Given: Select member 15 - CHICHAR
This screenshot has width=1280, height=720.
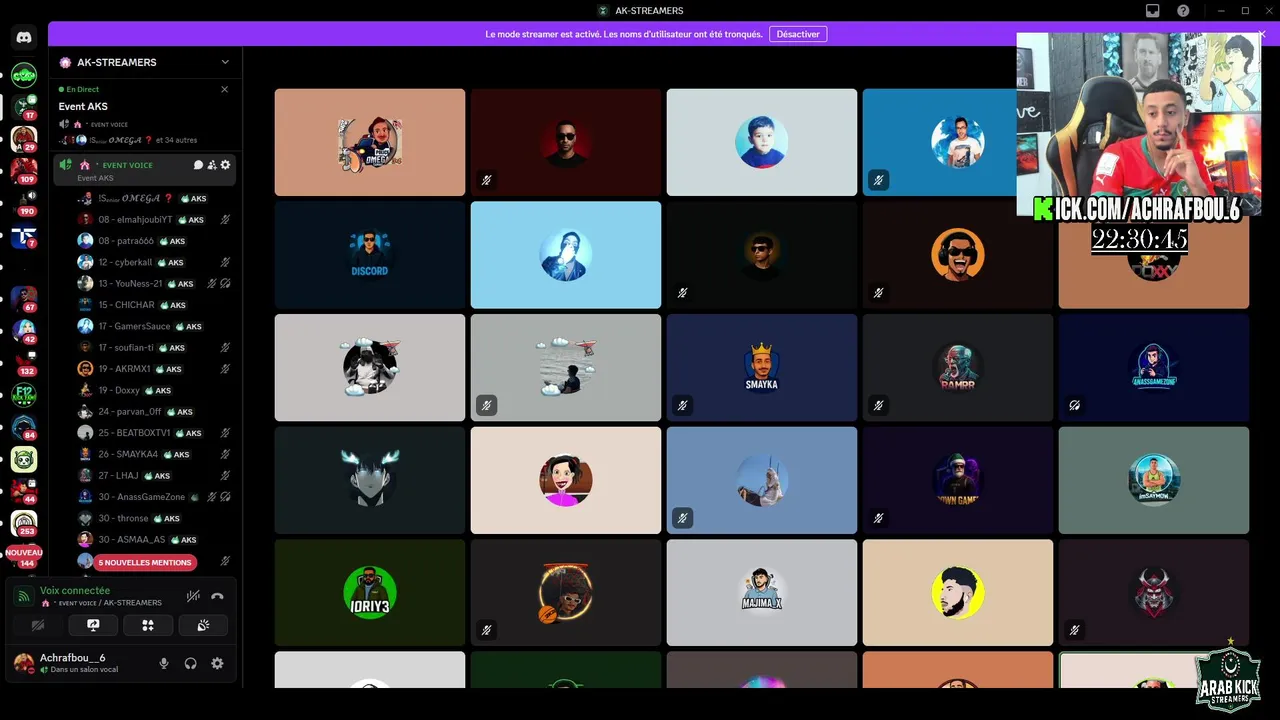Looking at the screenshot, I should [x=154, y=305].
